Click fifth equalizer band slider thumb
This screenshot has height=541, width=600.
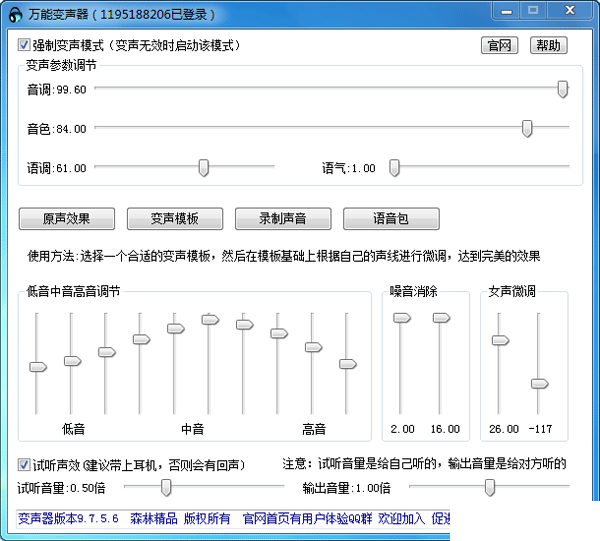(x=176, y=329)
